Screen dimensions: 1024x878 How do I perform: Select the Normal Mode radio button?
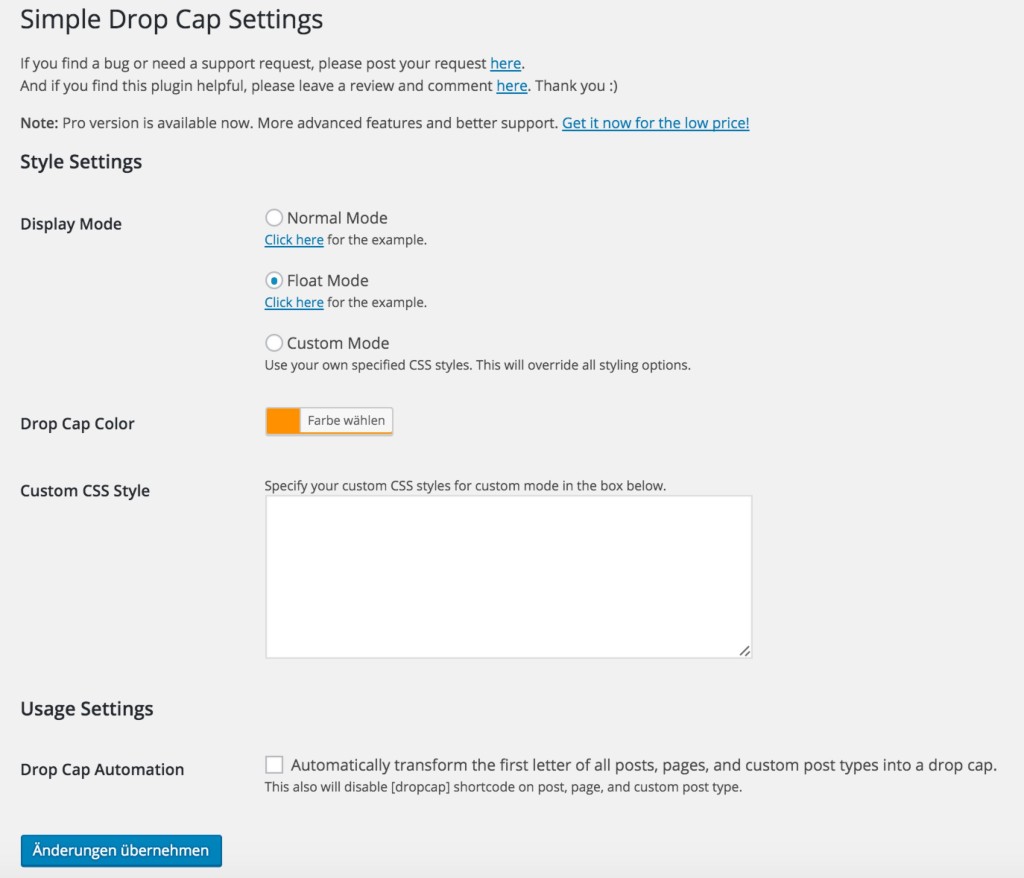point(274,217)
